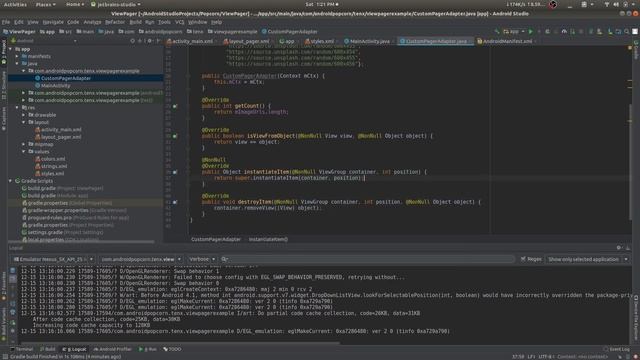The height and width of the screenshot is (360, 640).
Task: Open the app run configuration dropdown
Action: point(514,31)
